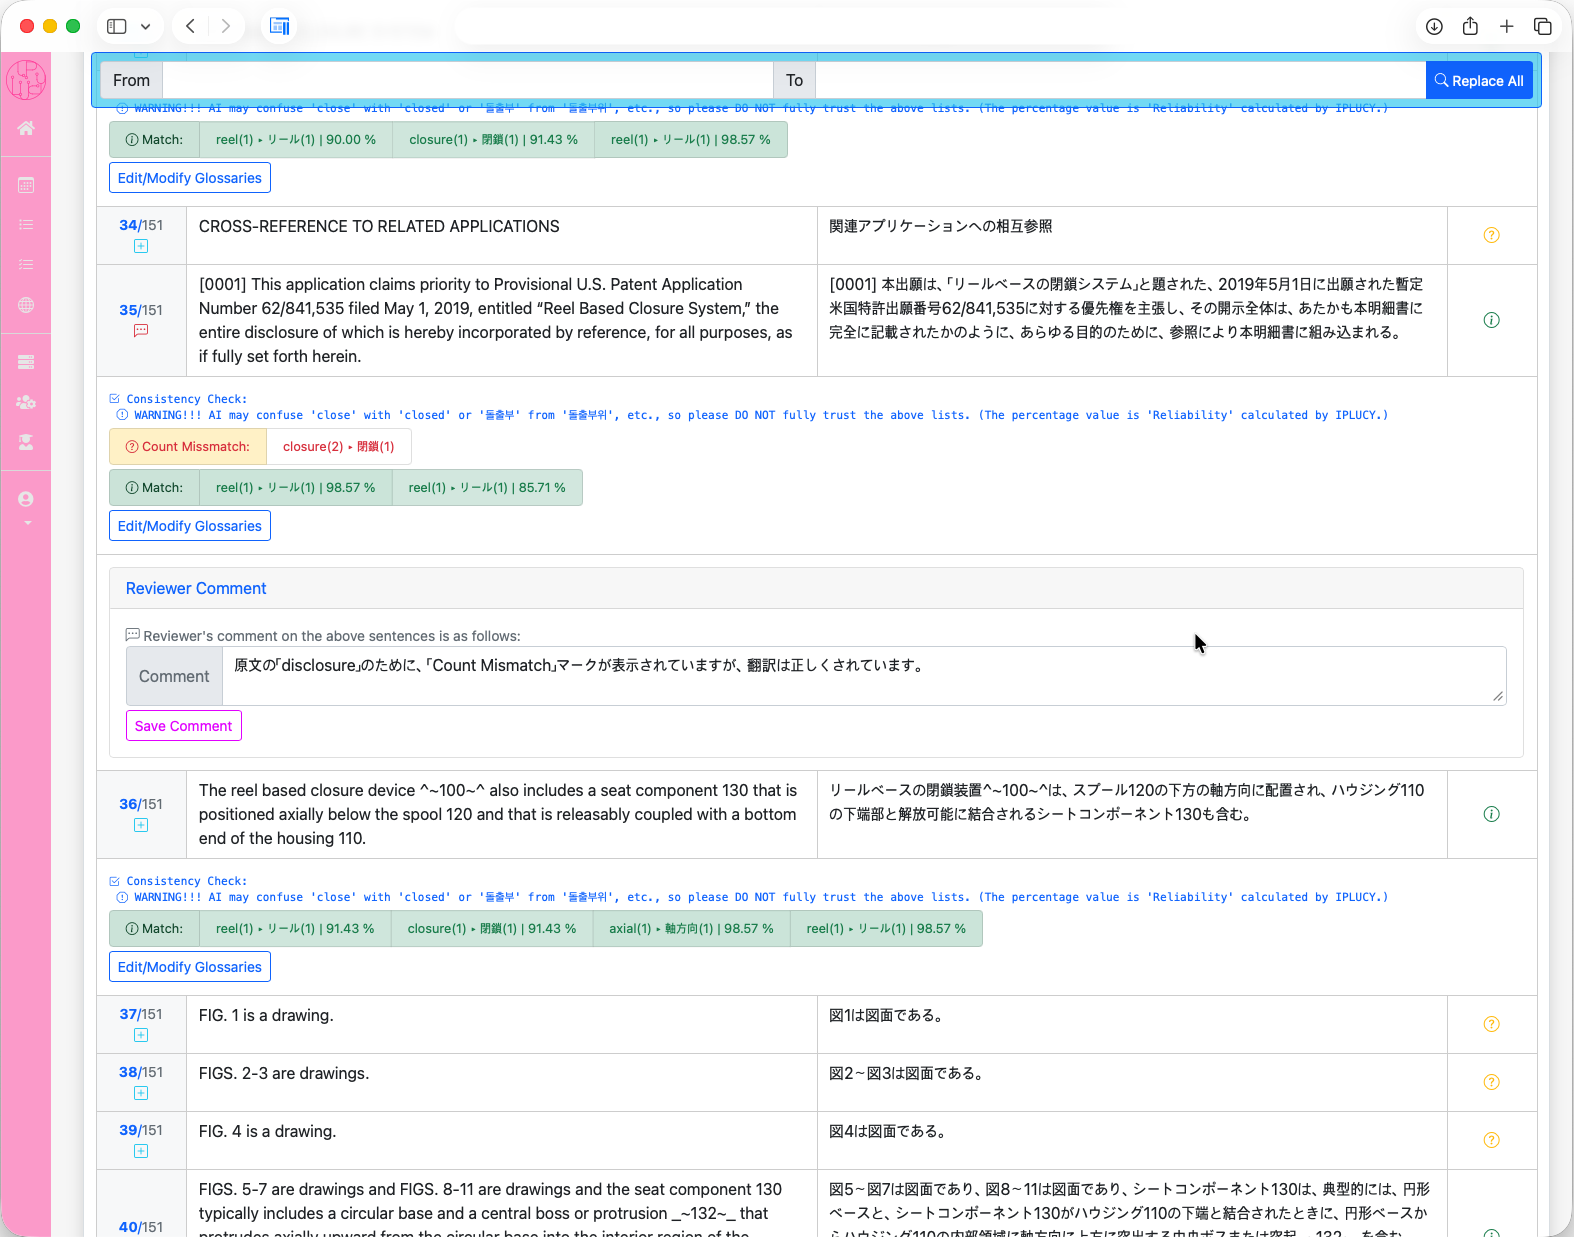Focus the To replacement field
Viewport: 1574px width, 1237px height.
click(1121, 81)
